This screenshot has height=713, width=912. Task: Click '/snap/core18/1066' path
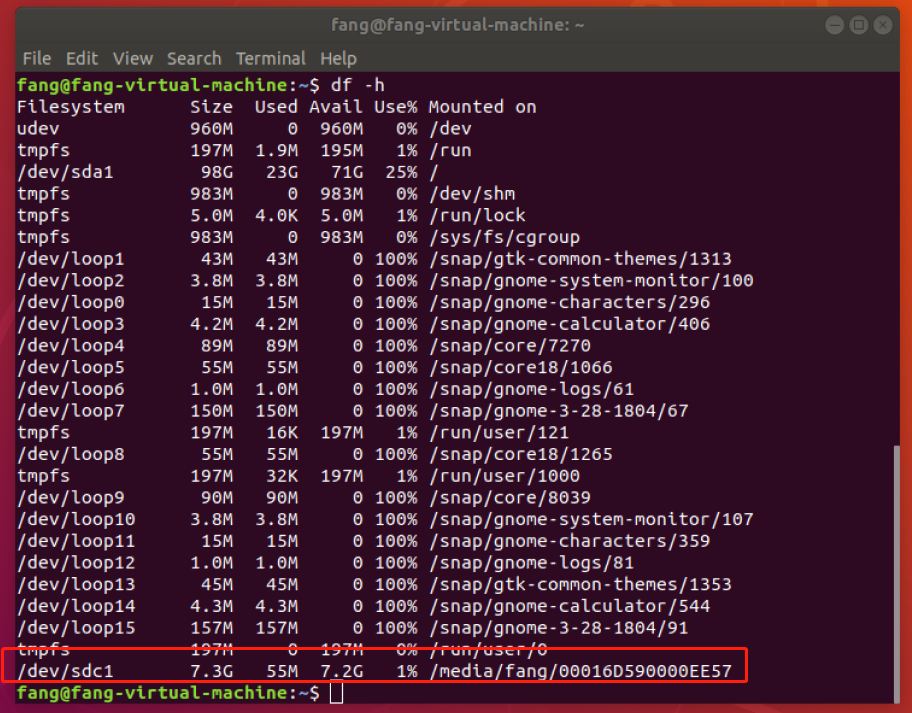(521, 368)
